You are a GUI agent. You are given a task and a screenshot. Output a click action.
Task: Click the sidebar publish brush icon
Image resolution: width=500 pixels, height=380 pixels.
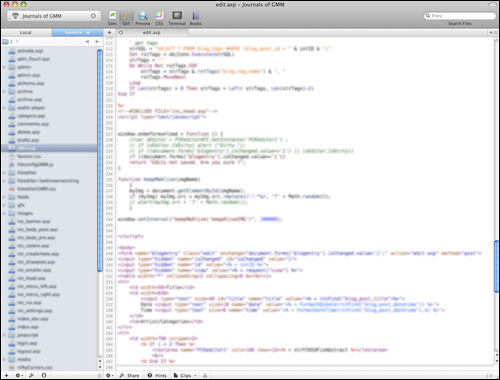pyautogui.click(x=31, y=375)
